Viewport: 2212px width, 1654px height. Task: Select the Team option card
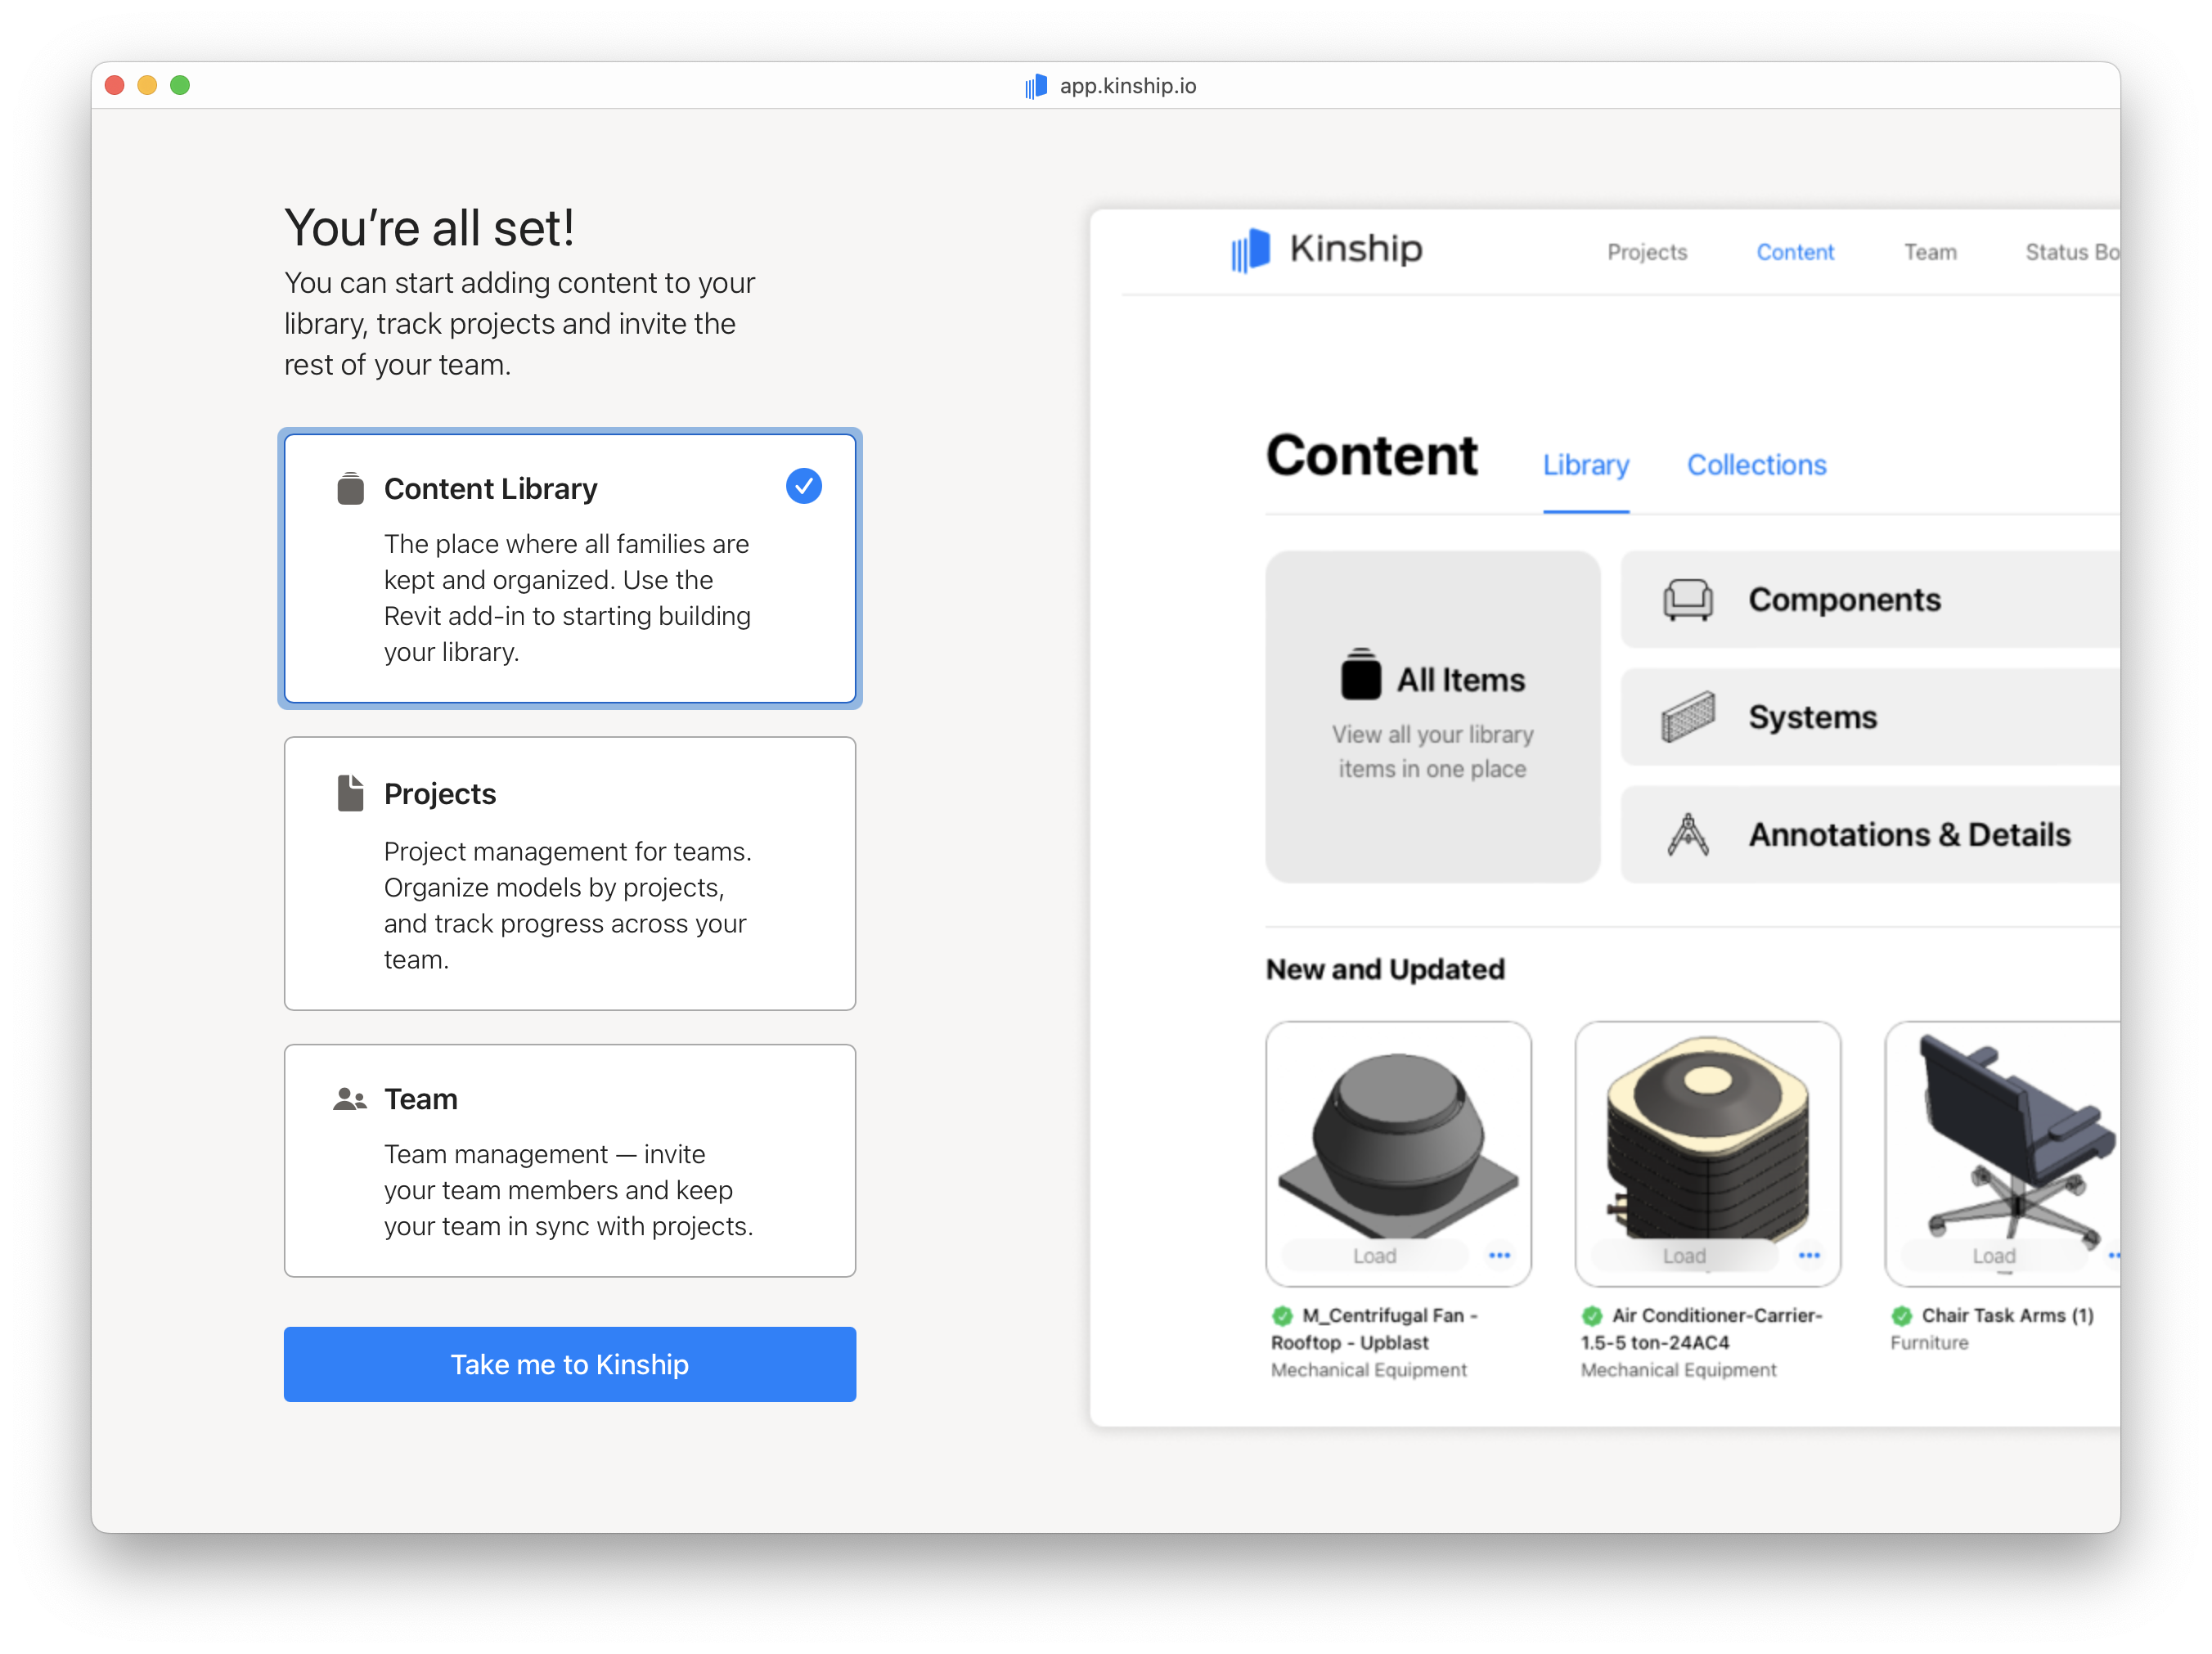570,1160
